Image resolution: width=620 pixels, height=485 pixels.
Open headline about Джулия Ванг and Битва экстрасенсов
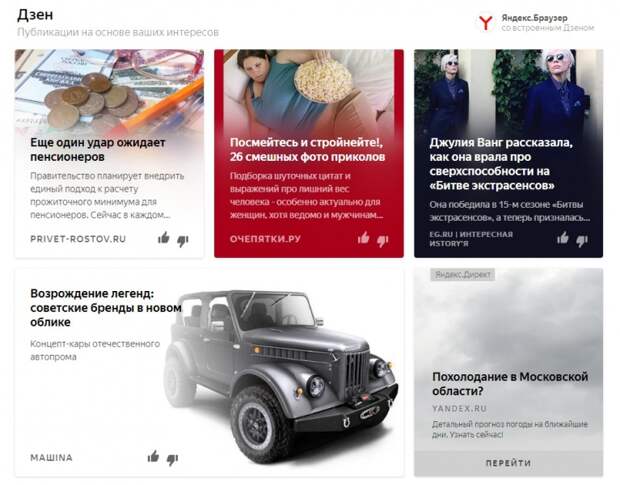pos(501,164)
